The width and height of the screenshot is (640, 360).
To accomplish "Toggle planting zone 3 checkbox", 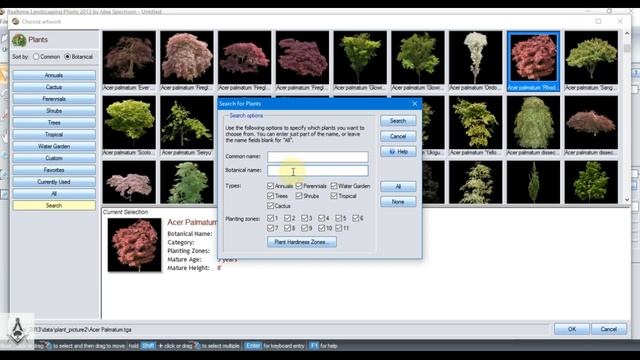I will click(304, 218).
